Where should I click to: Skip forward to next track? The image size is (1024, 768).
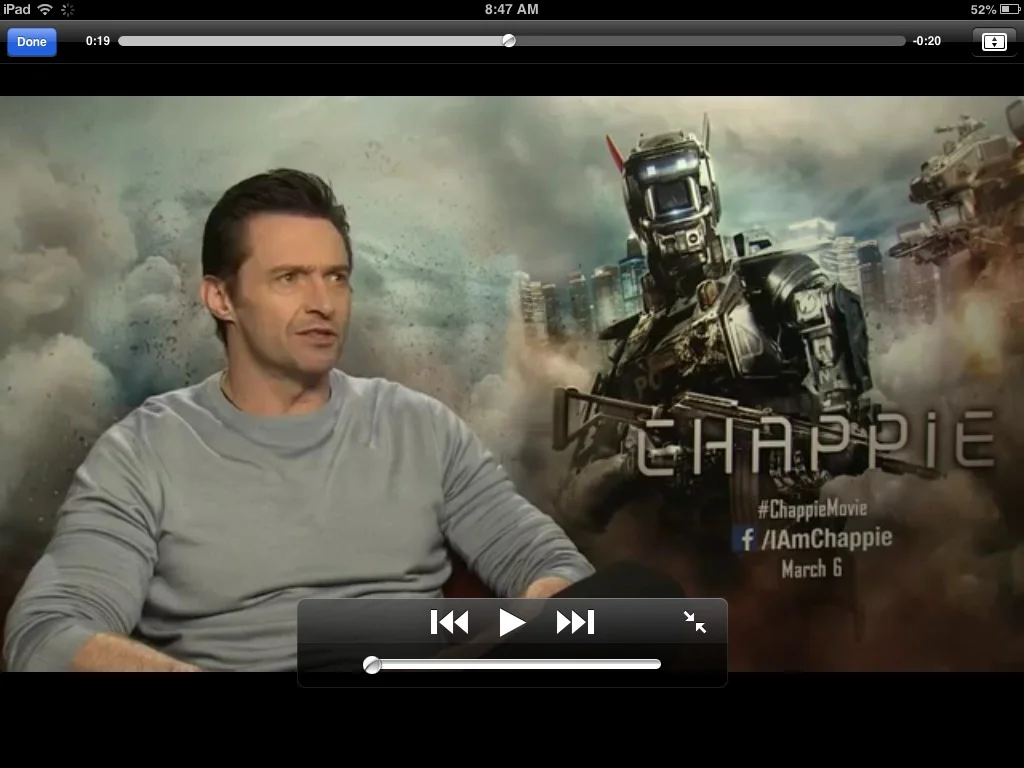[575, 622]
